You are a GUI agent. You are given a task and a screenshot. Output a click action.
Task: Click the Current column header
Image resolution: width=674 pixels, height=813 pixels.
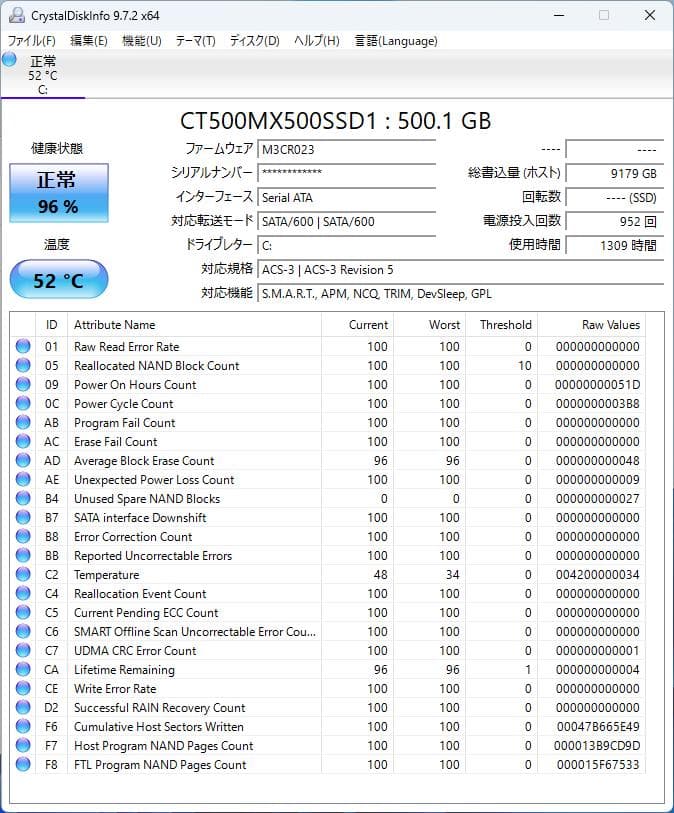point(357,325)
